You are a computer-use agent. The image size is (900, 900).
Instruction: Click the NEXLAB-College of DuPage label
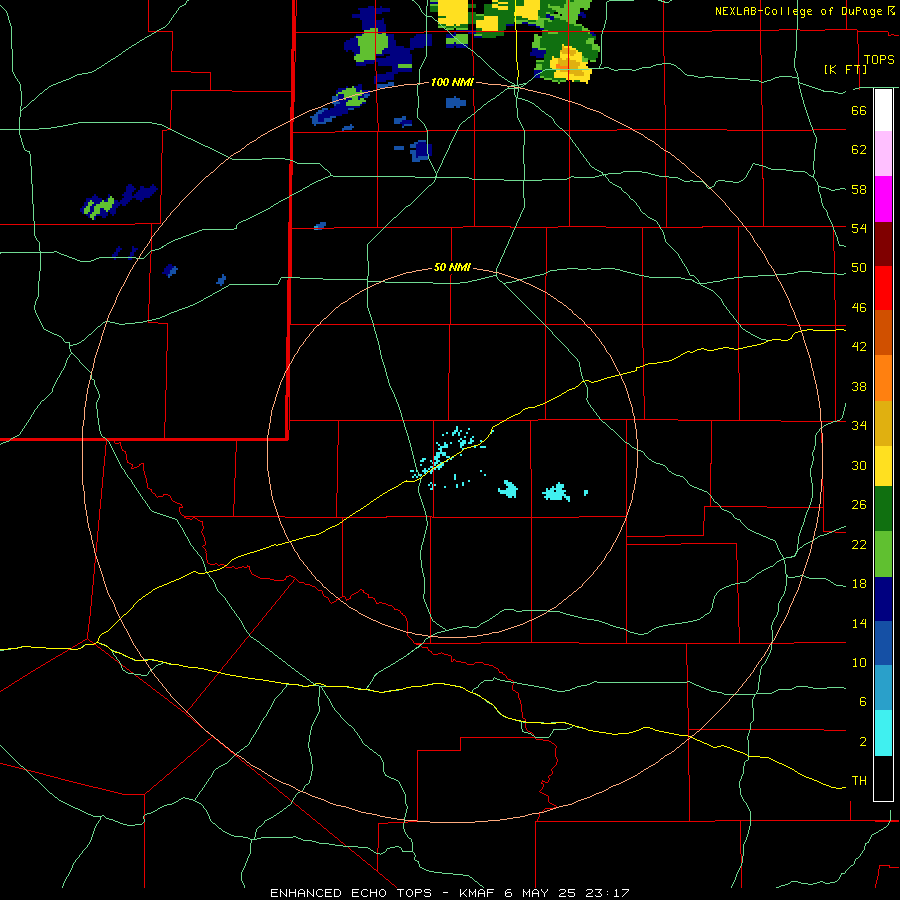click(x=798, y=11)
